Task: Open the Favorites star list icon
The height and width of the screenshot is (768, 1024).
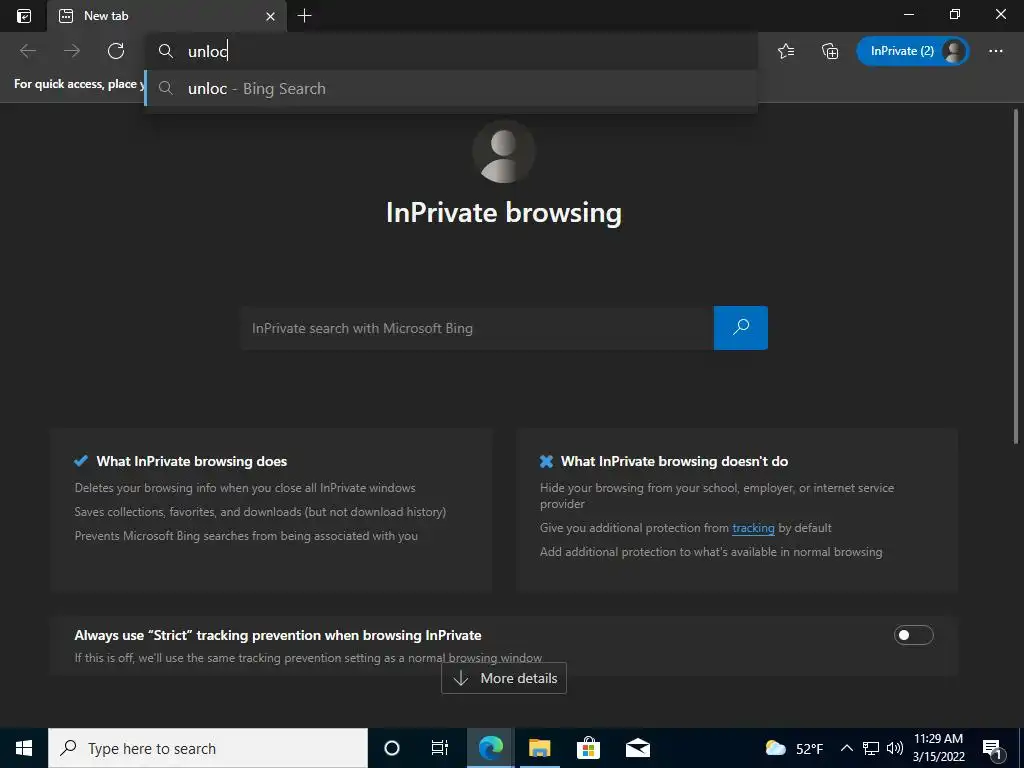Action: 786,51
